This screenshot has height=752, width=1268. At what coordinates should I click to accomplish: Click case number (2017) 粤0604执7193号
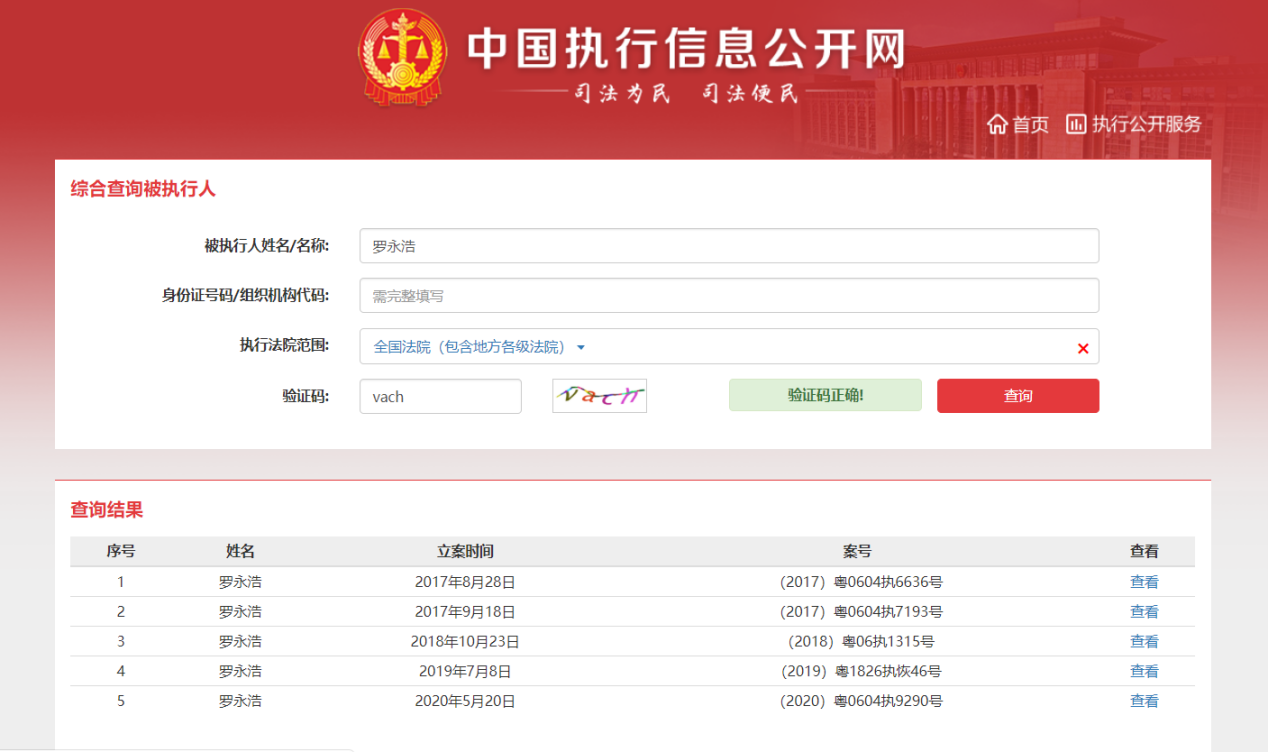coord(861,612)
